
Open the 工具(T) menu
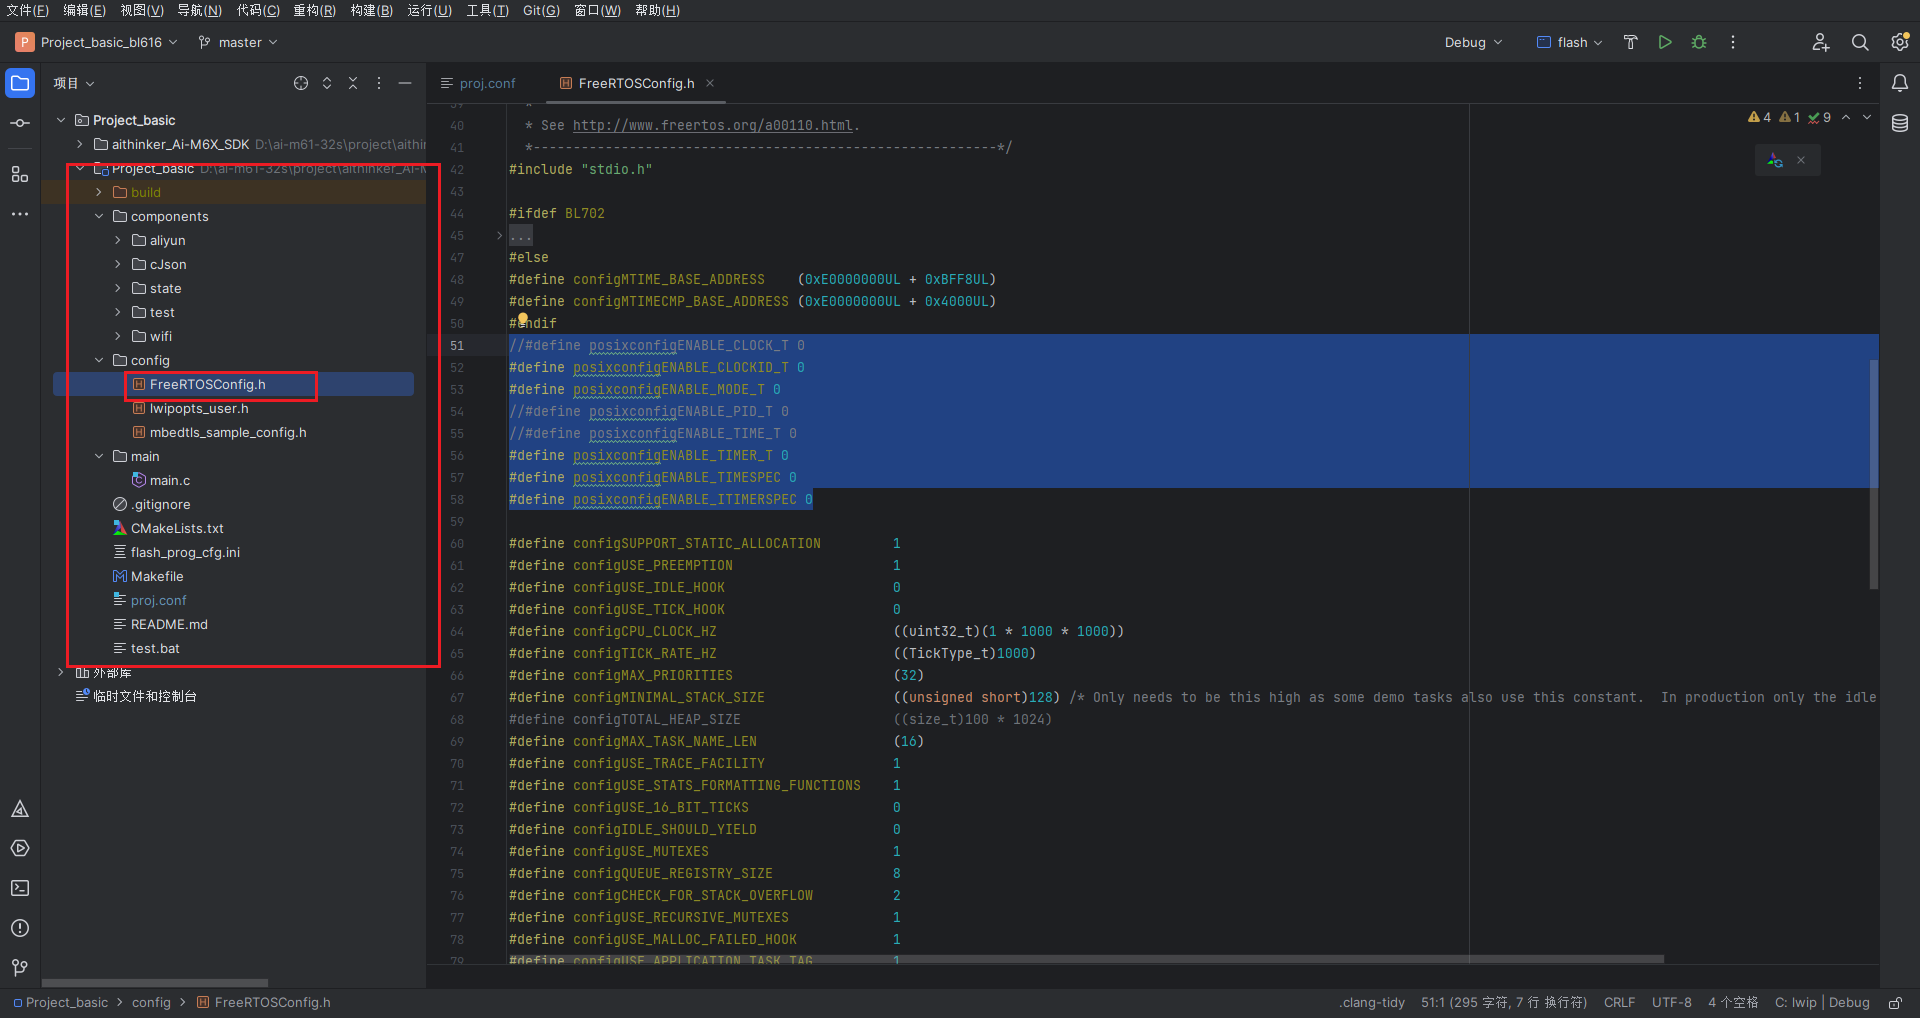click(487, 10)
